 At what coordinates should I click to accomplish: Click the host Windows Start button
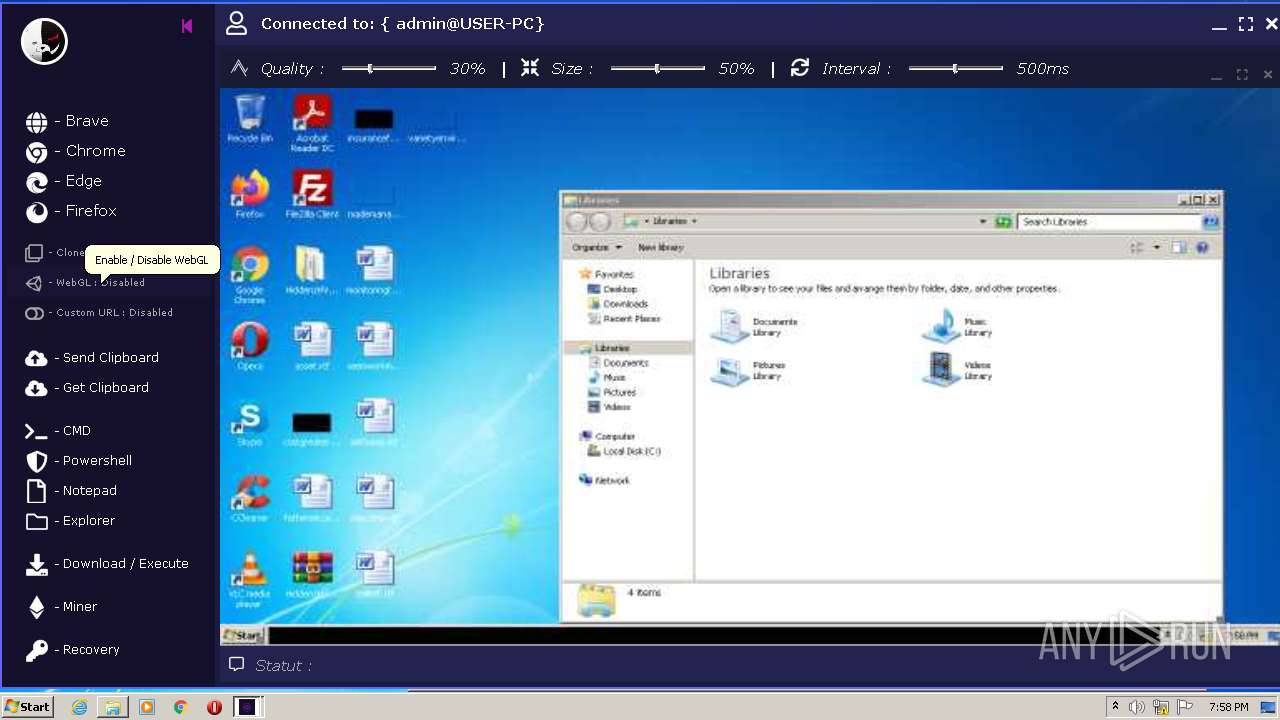tap(28, 707)
